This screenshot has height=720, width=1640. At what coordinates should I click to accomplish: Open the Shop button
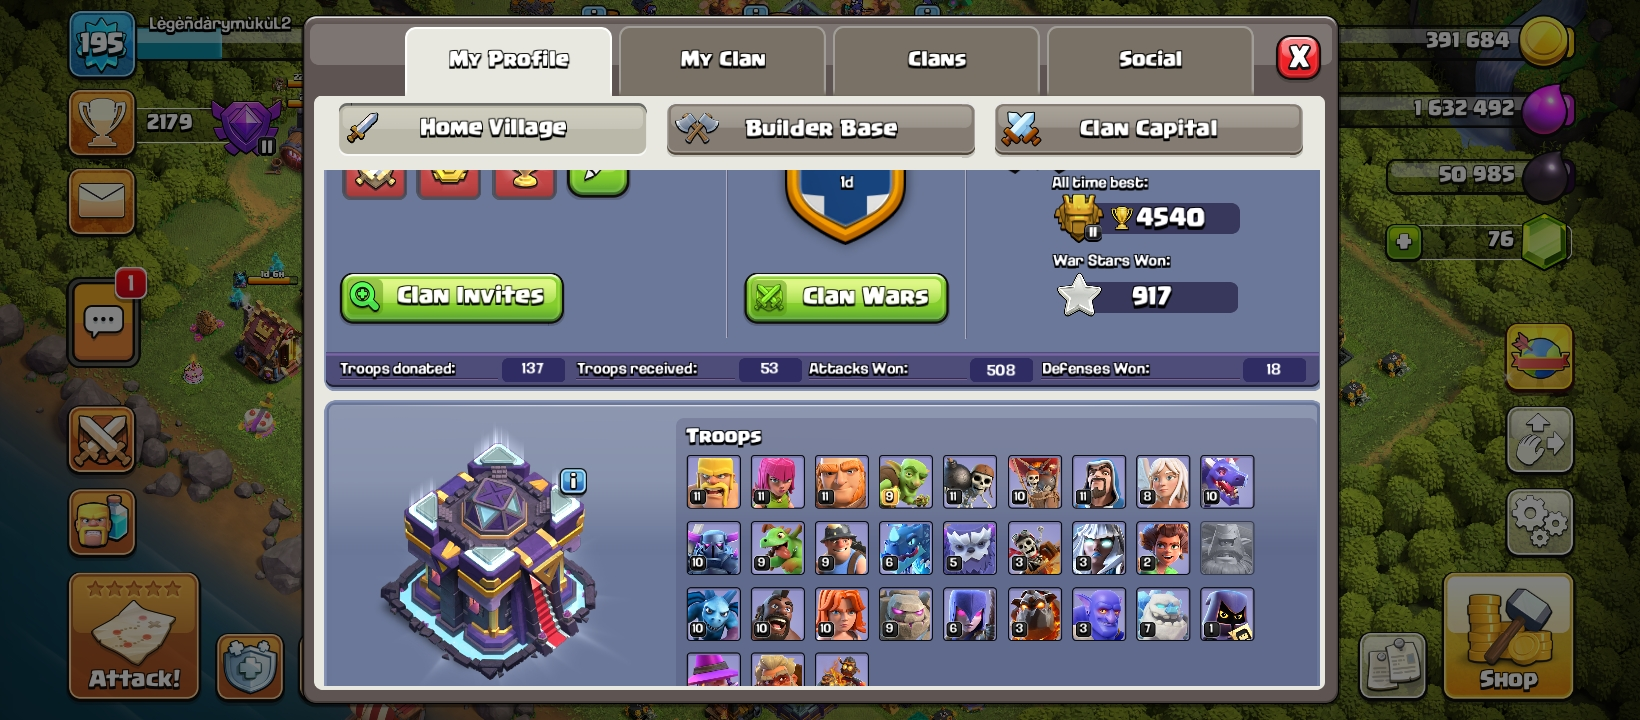pyautogui.click(x=1508, y=636)
